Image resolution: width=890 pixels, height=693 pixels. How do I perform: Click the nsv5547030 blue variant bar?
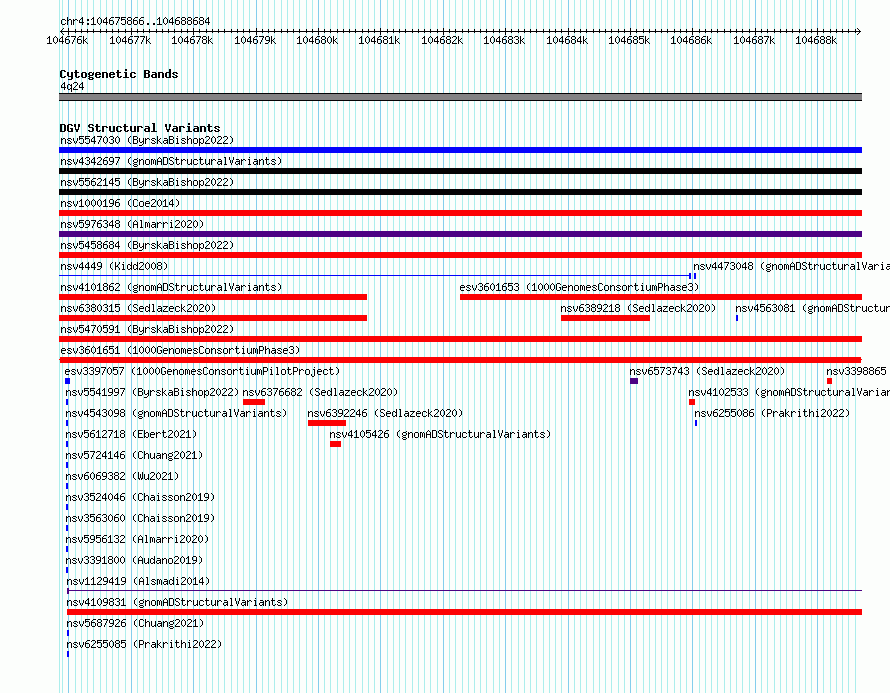[460, 150]
